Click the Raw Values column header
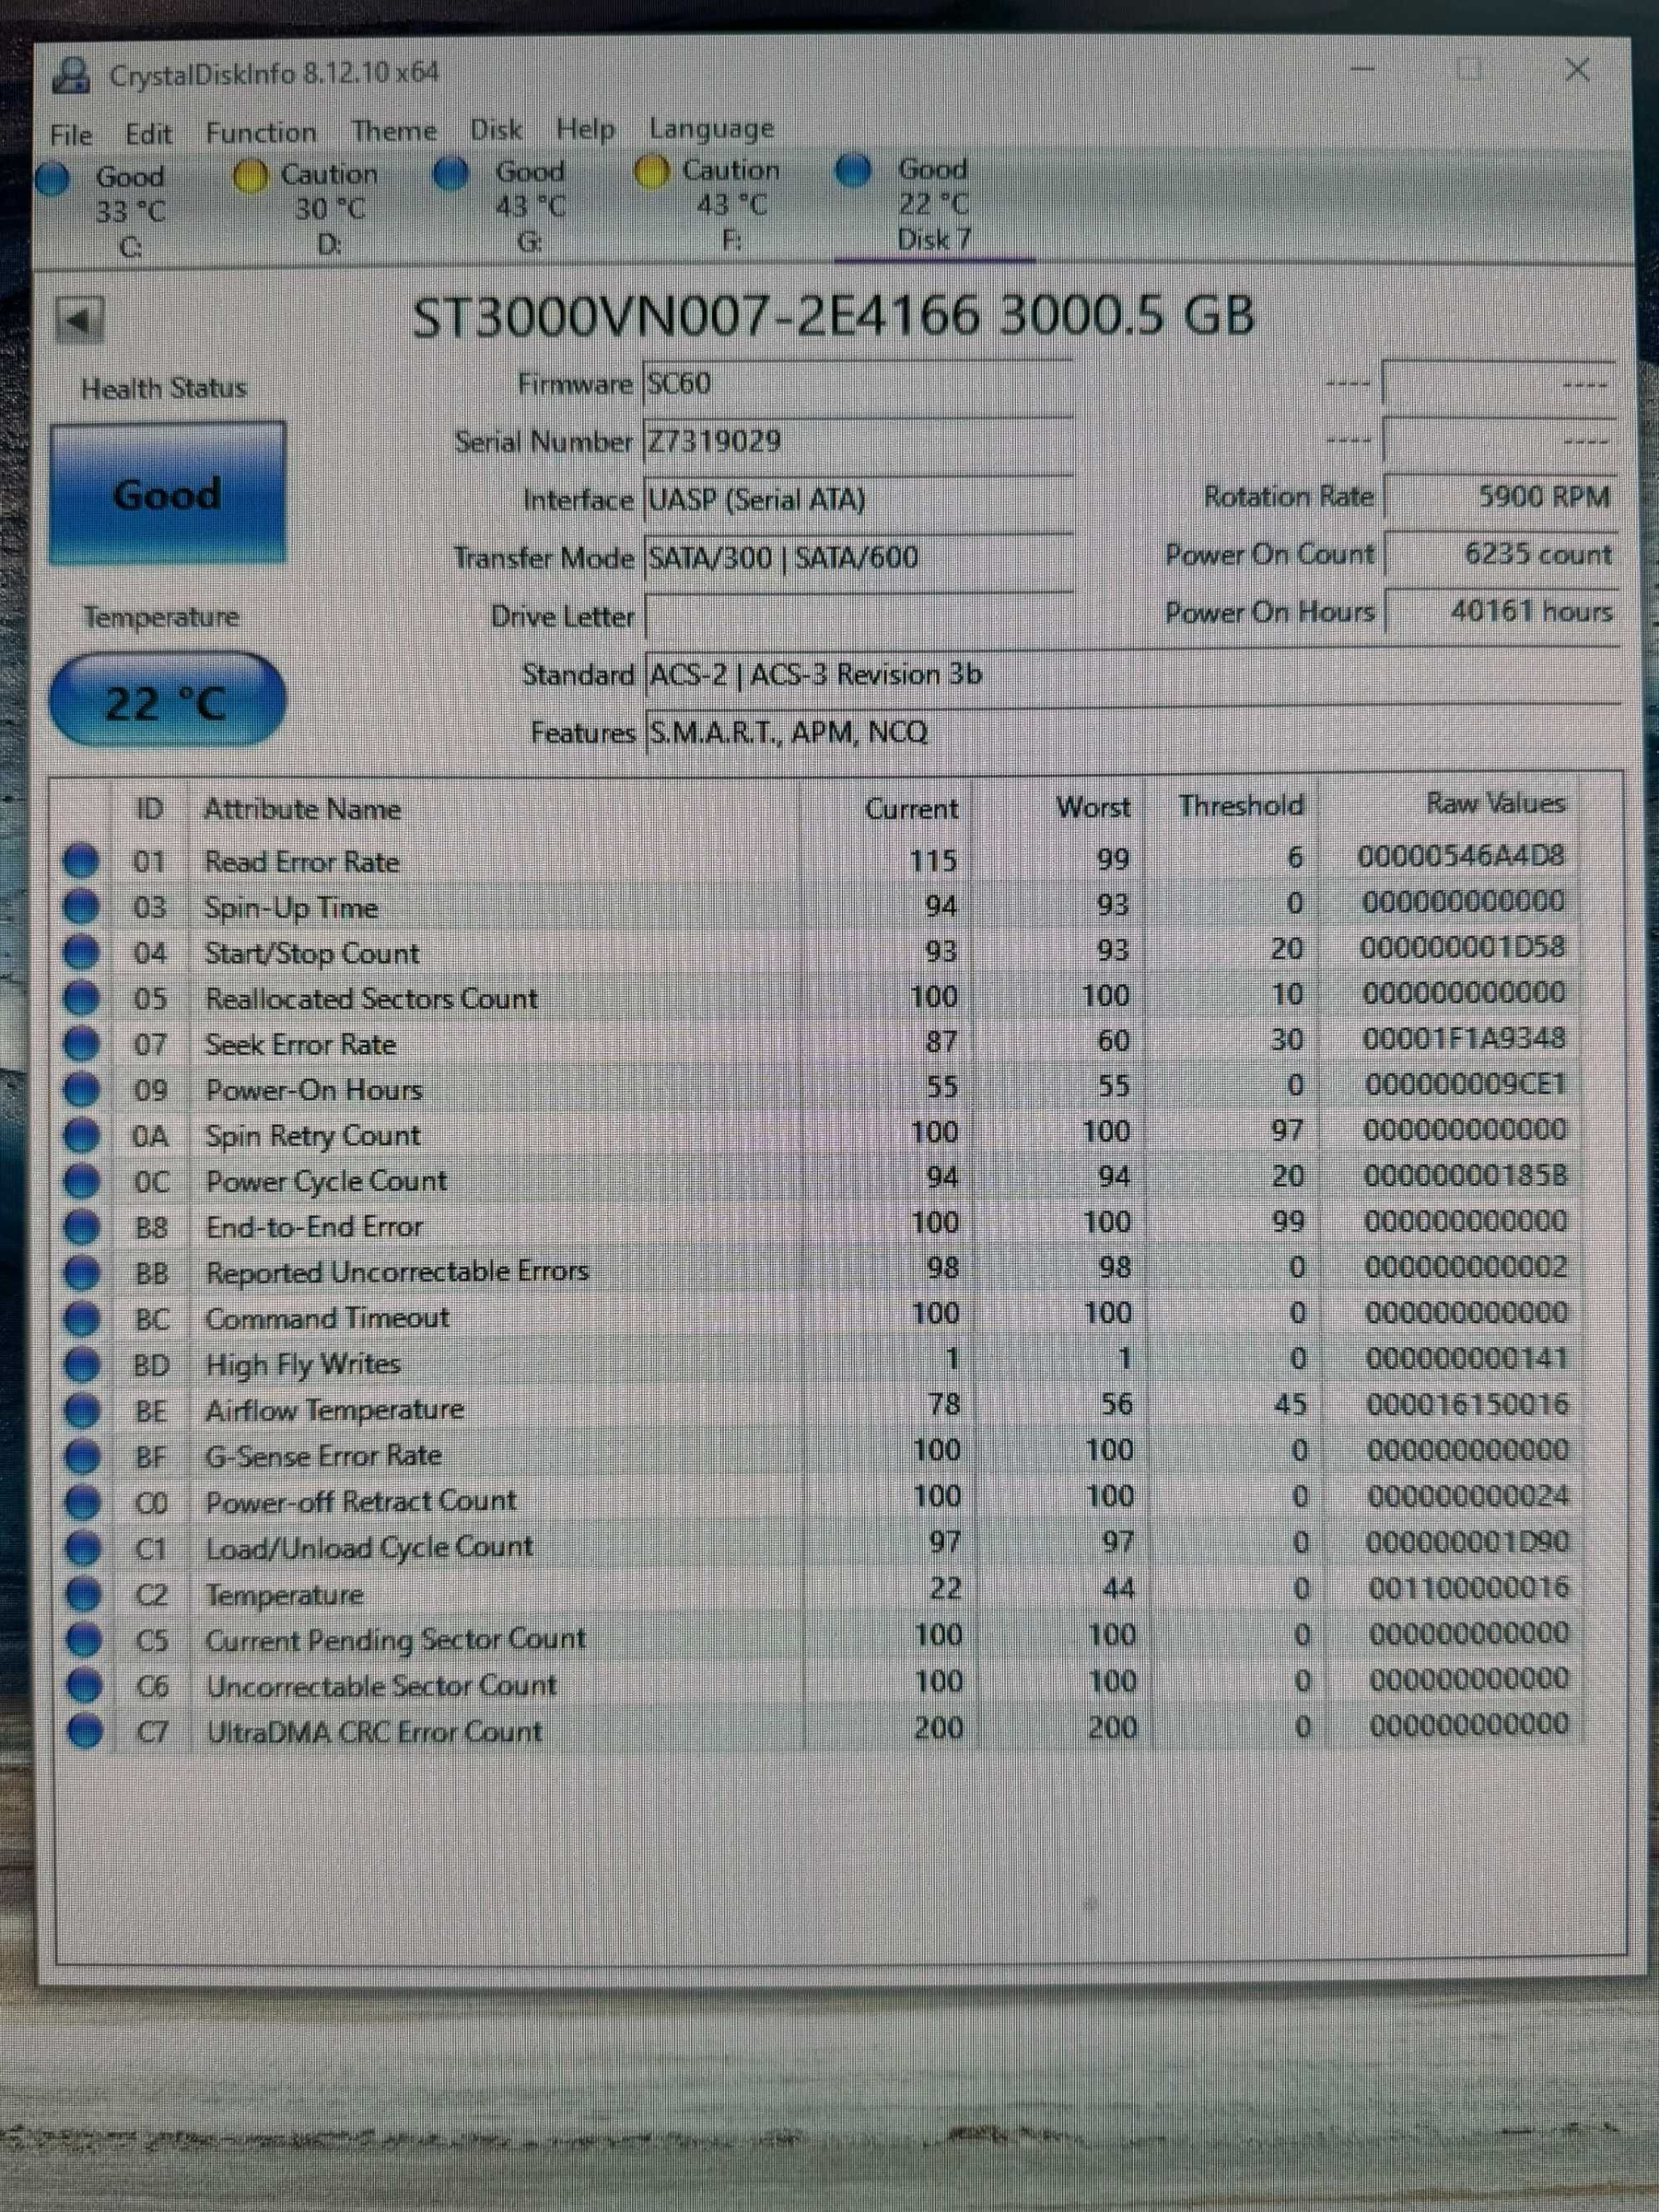1659x2212 pixels. (1494, 803)
